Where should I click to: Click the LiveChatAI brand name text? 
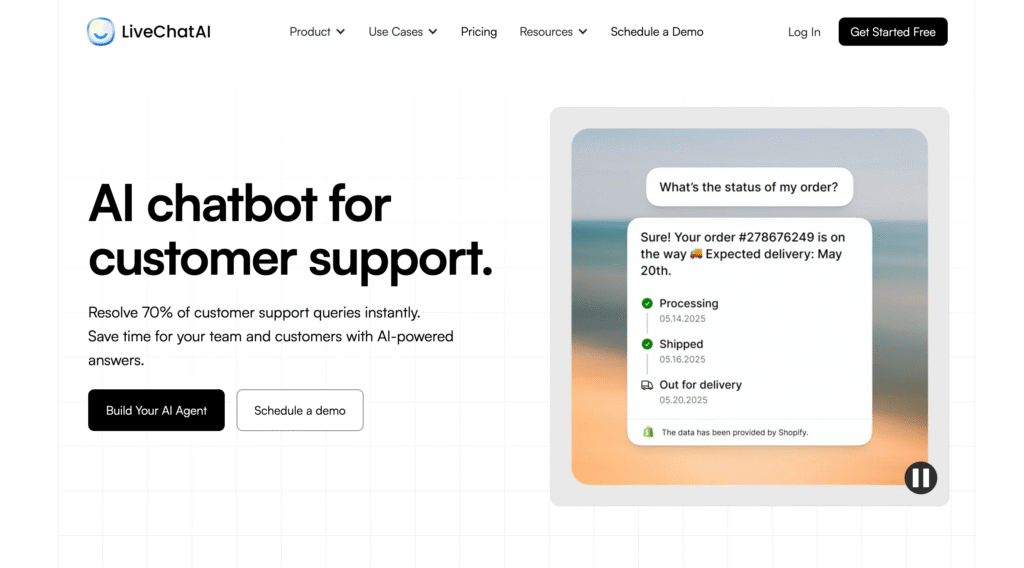(166, 32)
